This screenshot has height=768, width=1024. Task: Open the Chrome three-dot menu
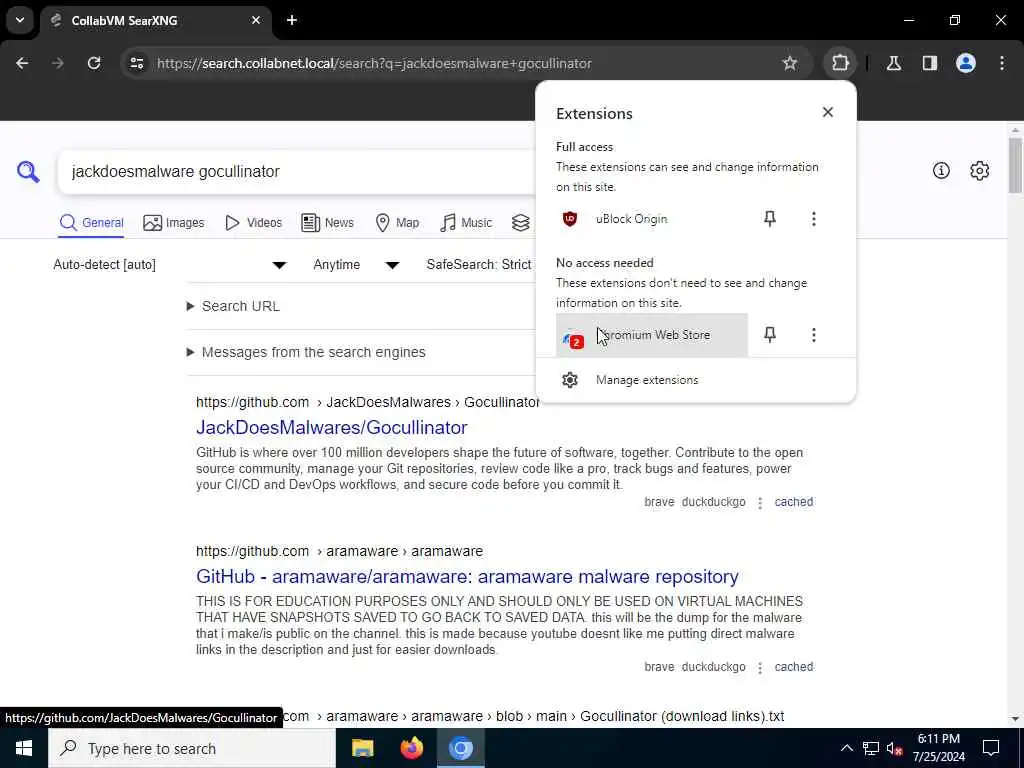[x=1002, y=63]
